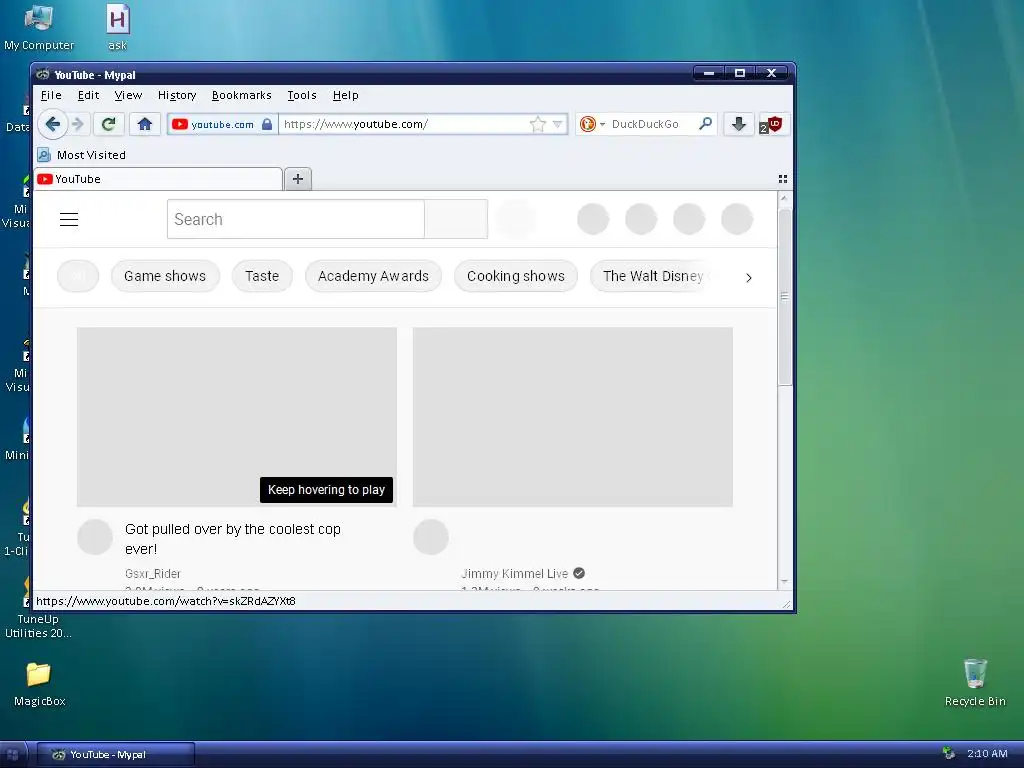
Task: Bookmark this page with the star
Action: pyautogui.click(x=537, y=124)
